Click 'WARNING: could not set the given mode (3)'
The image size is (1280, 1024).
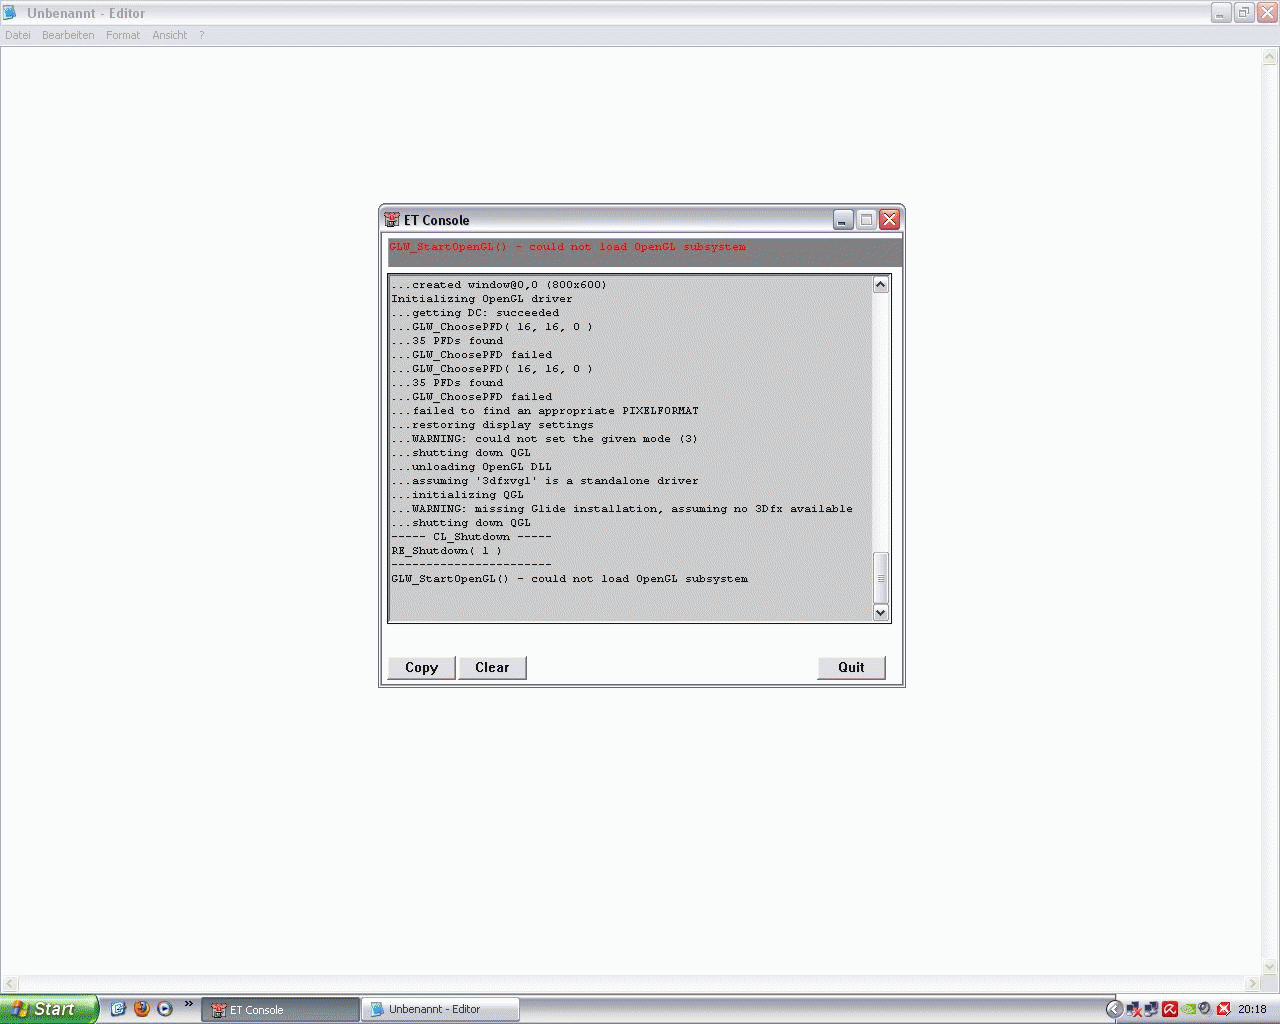(545, 439)
